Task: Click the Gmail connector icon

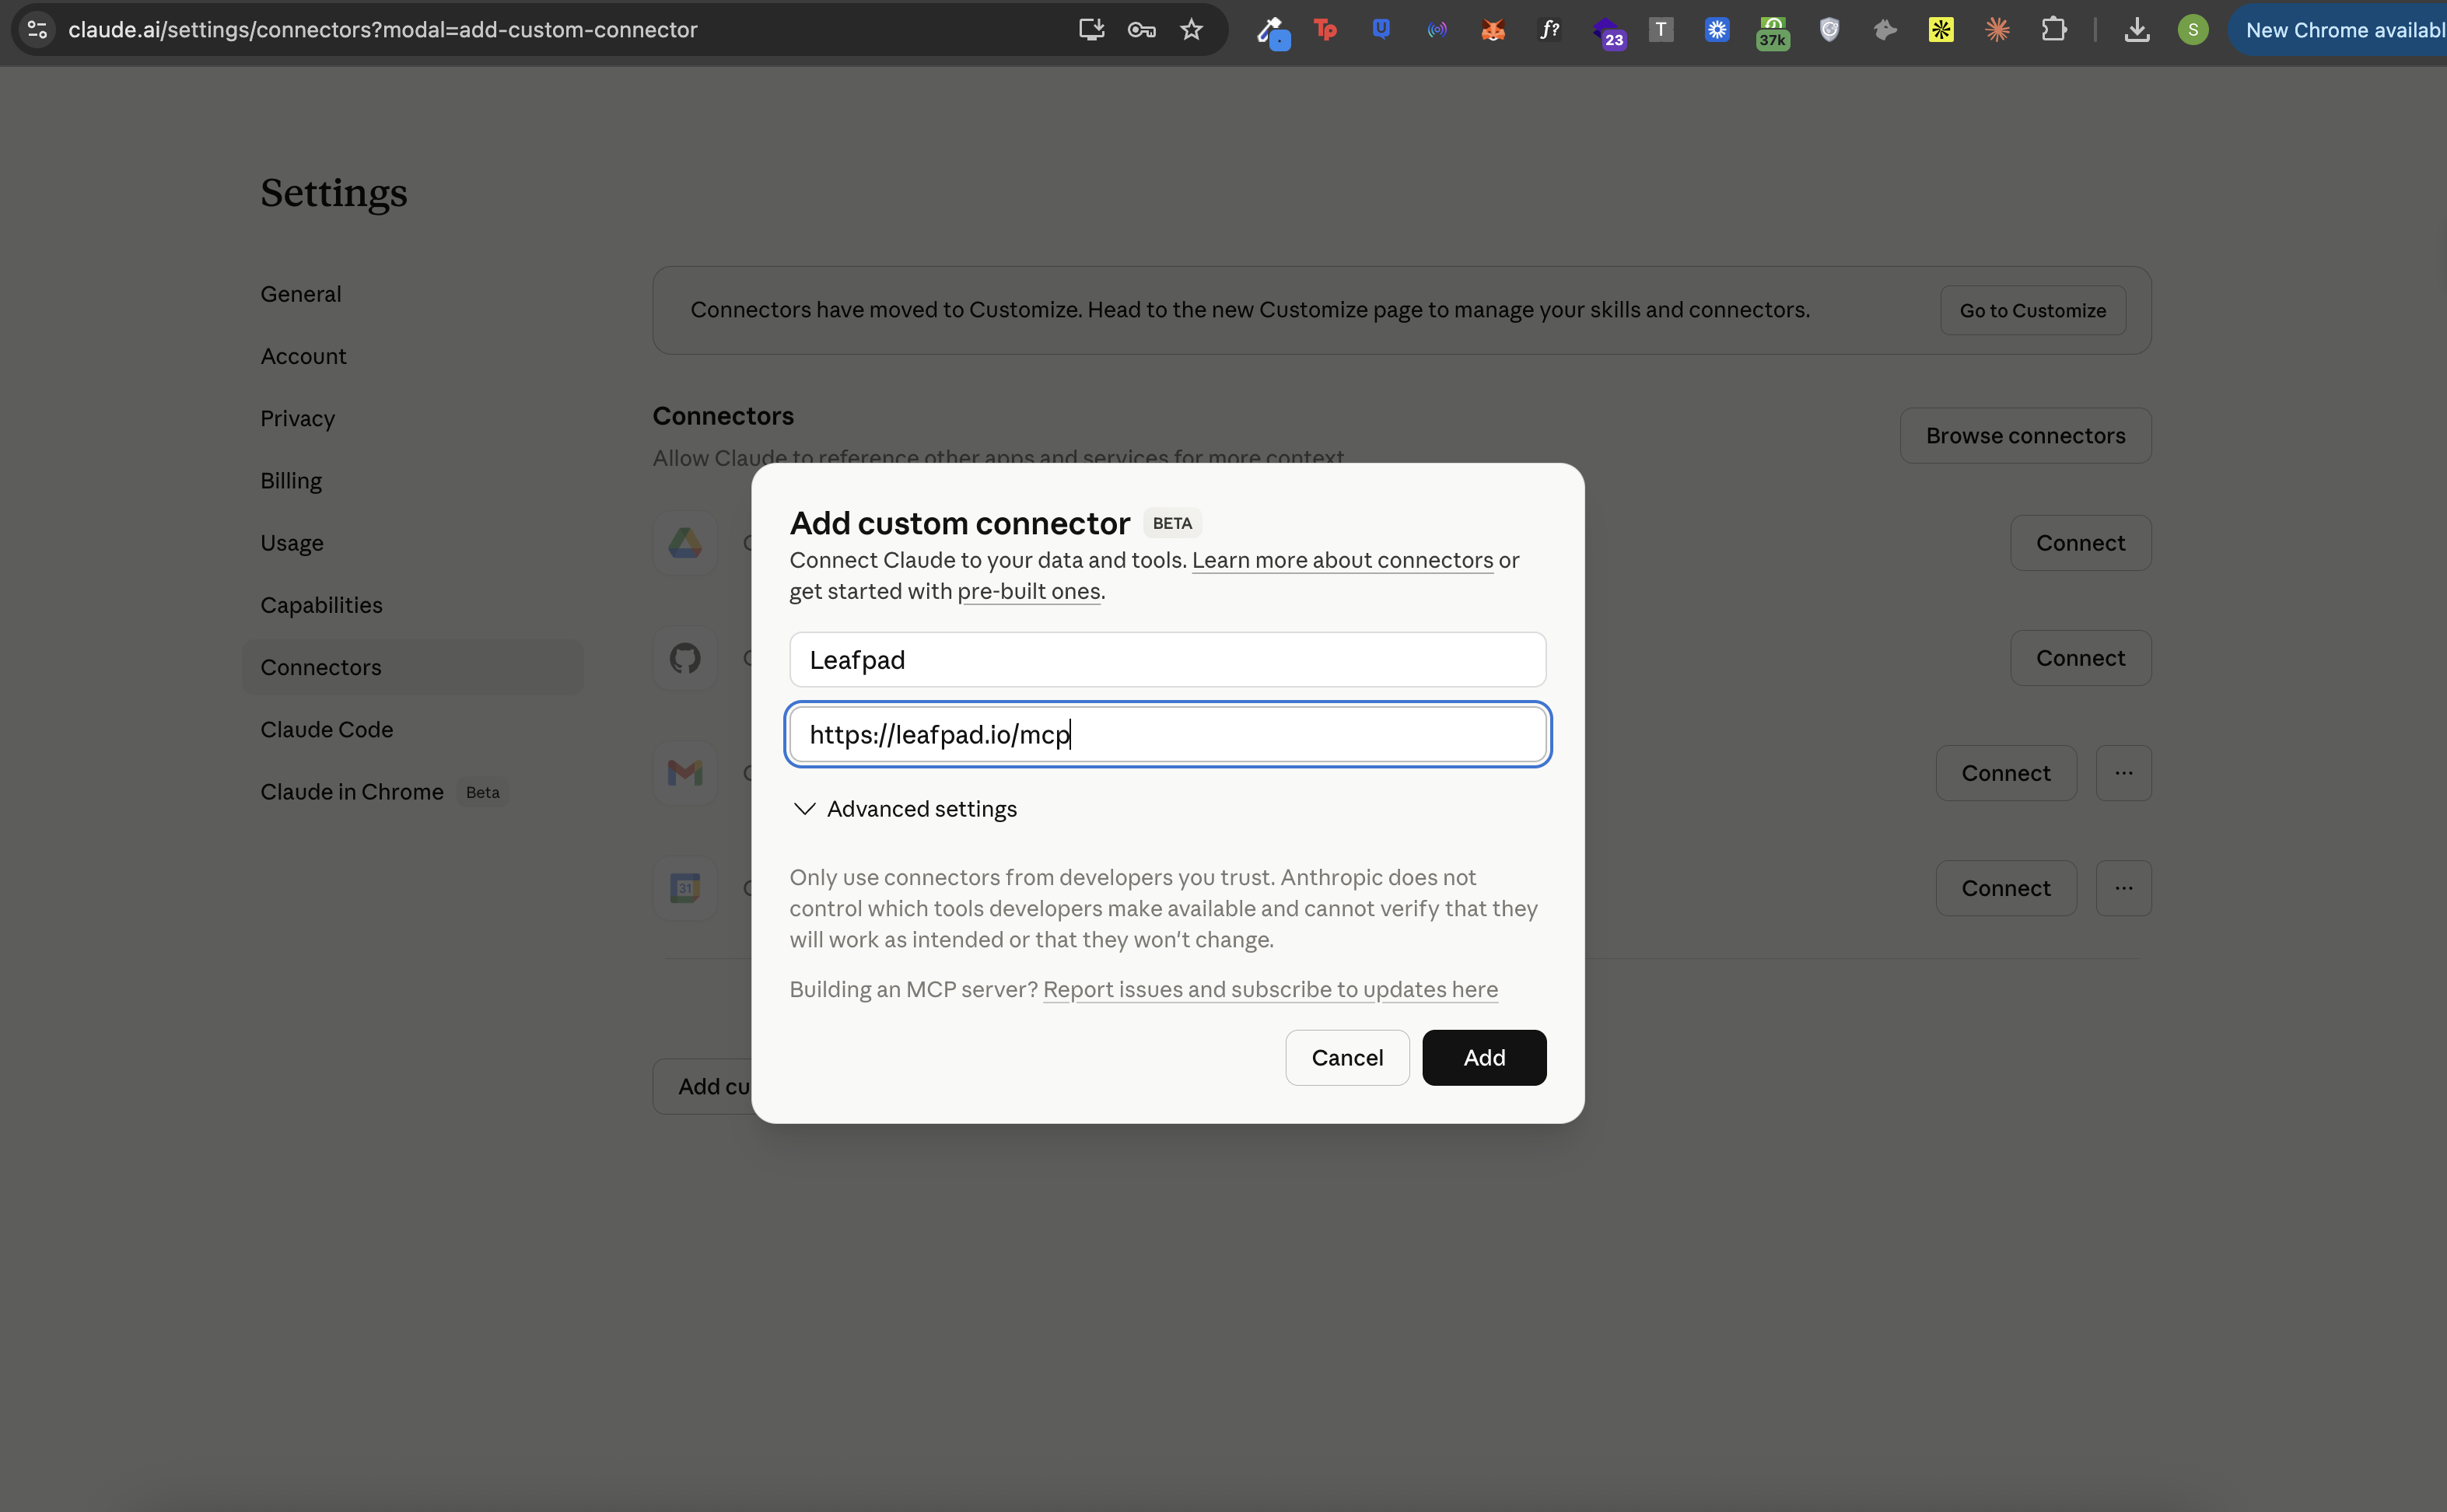Action: point(685,773)
